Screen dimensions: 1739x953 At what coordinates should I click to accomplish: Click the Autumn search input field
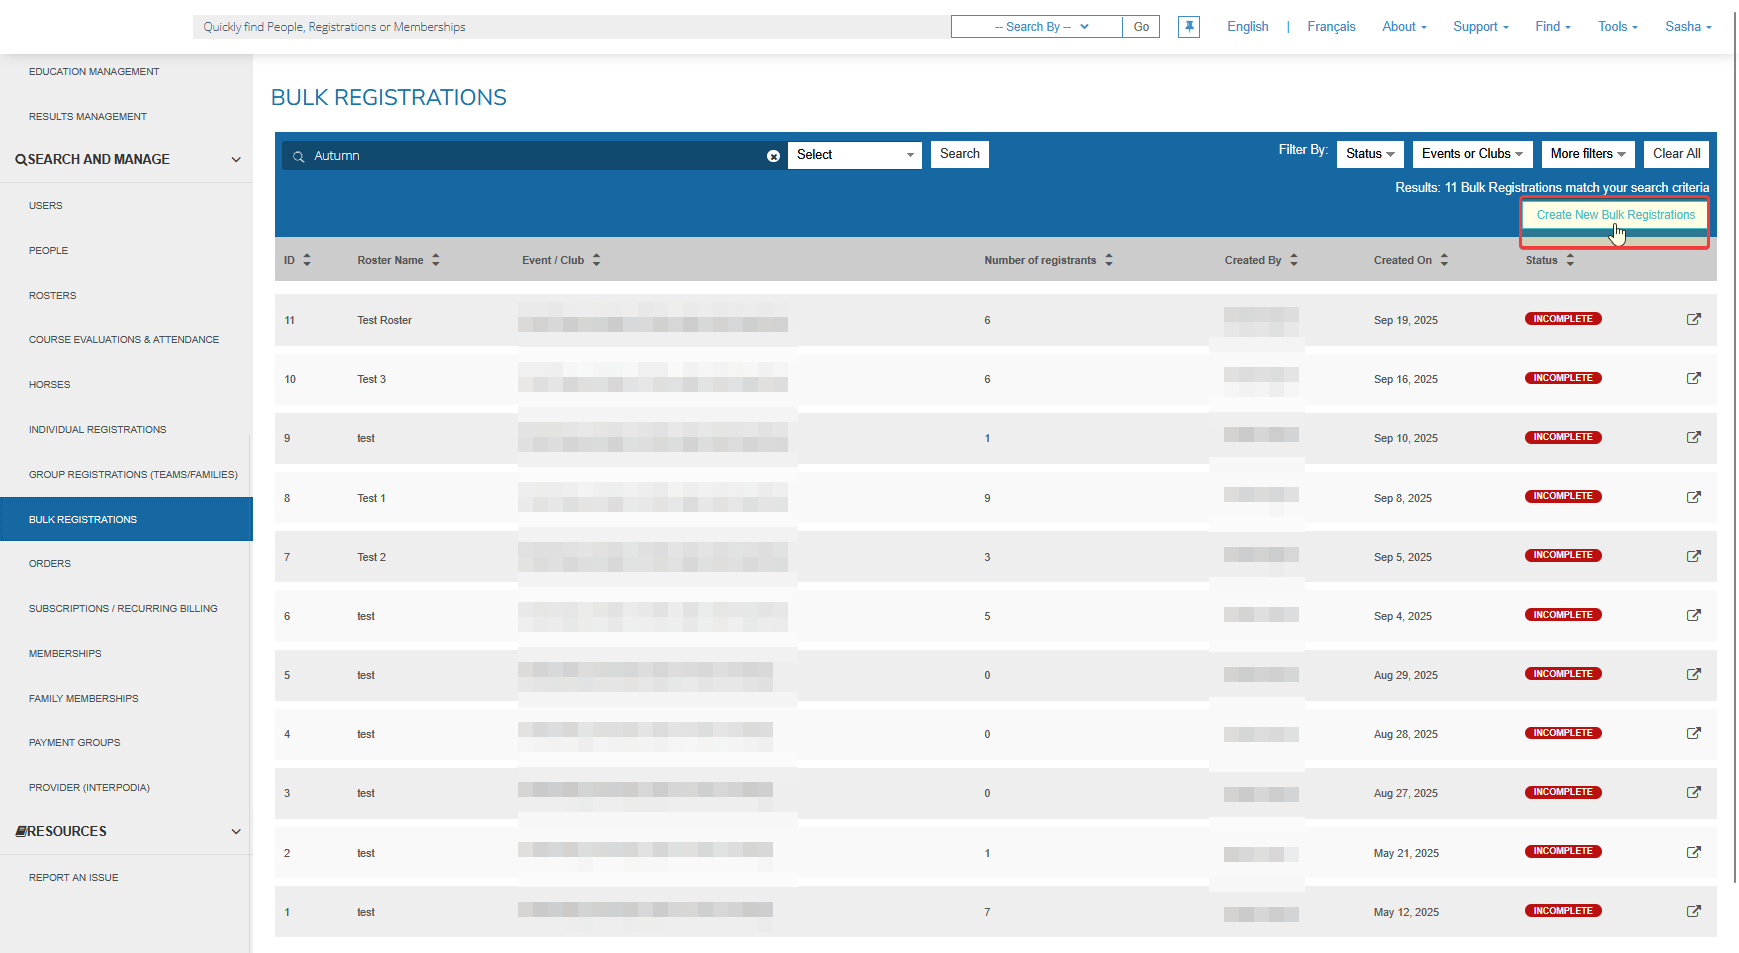click(x=530, y=156)
